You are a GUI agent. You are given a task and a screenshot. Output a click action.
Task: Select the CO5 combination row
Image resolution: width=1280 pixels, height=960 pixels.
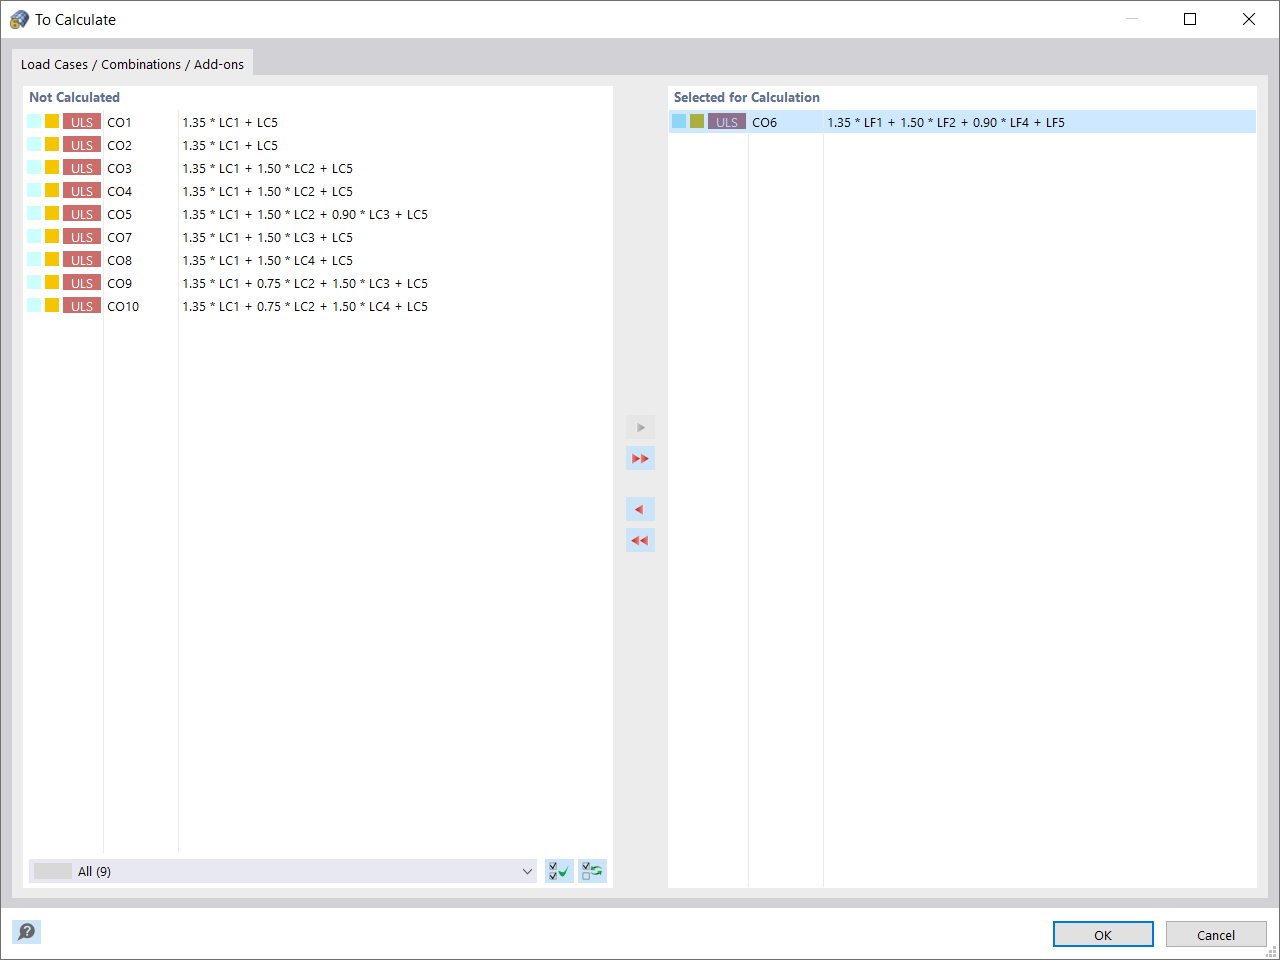click(119, 213)
